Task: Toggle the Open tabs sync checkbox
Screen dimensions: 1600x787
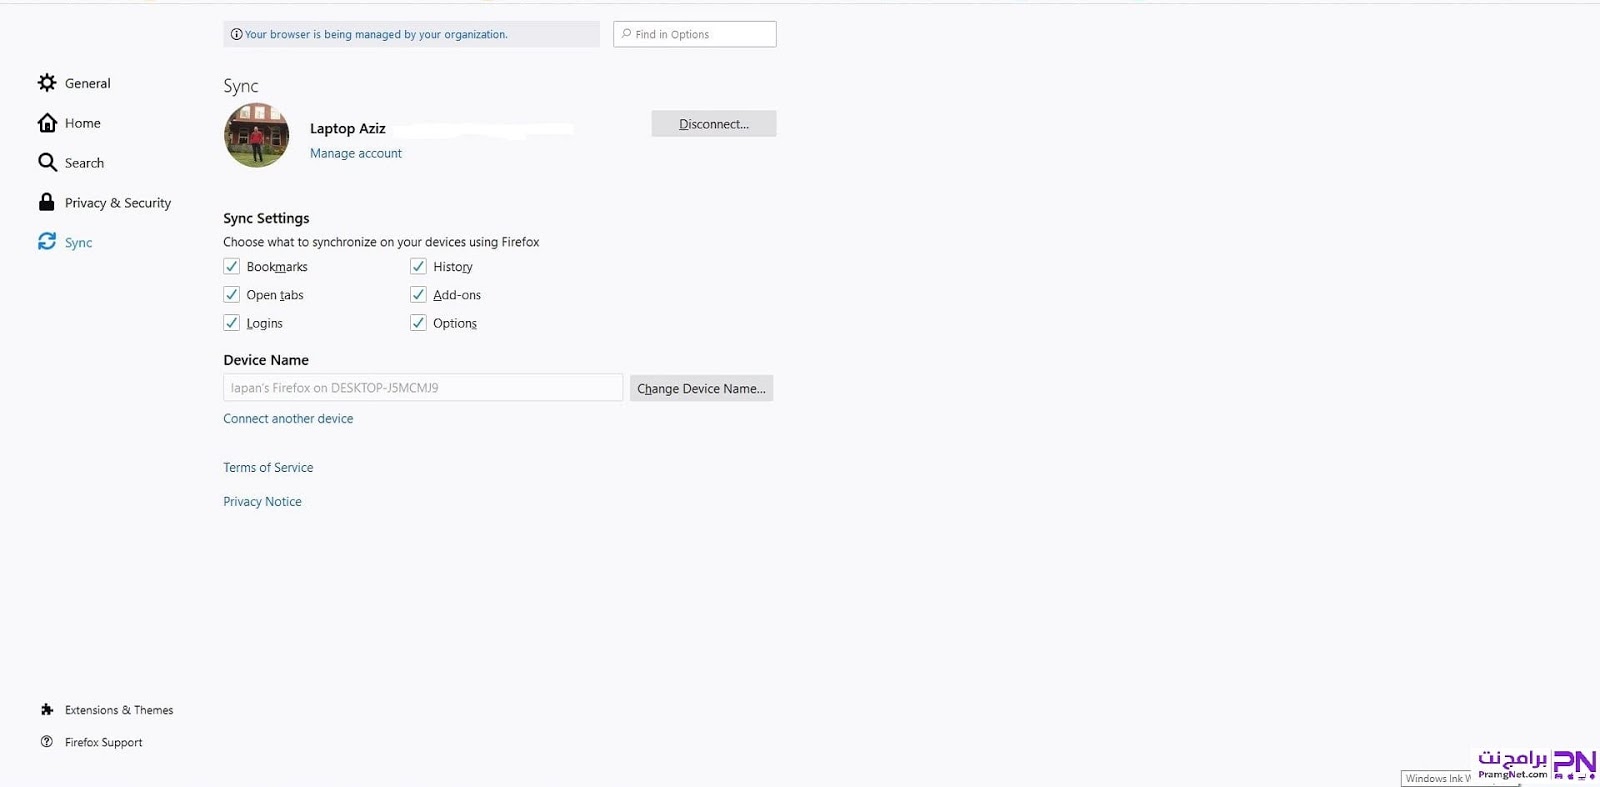Action: click(232, 294)
